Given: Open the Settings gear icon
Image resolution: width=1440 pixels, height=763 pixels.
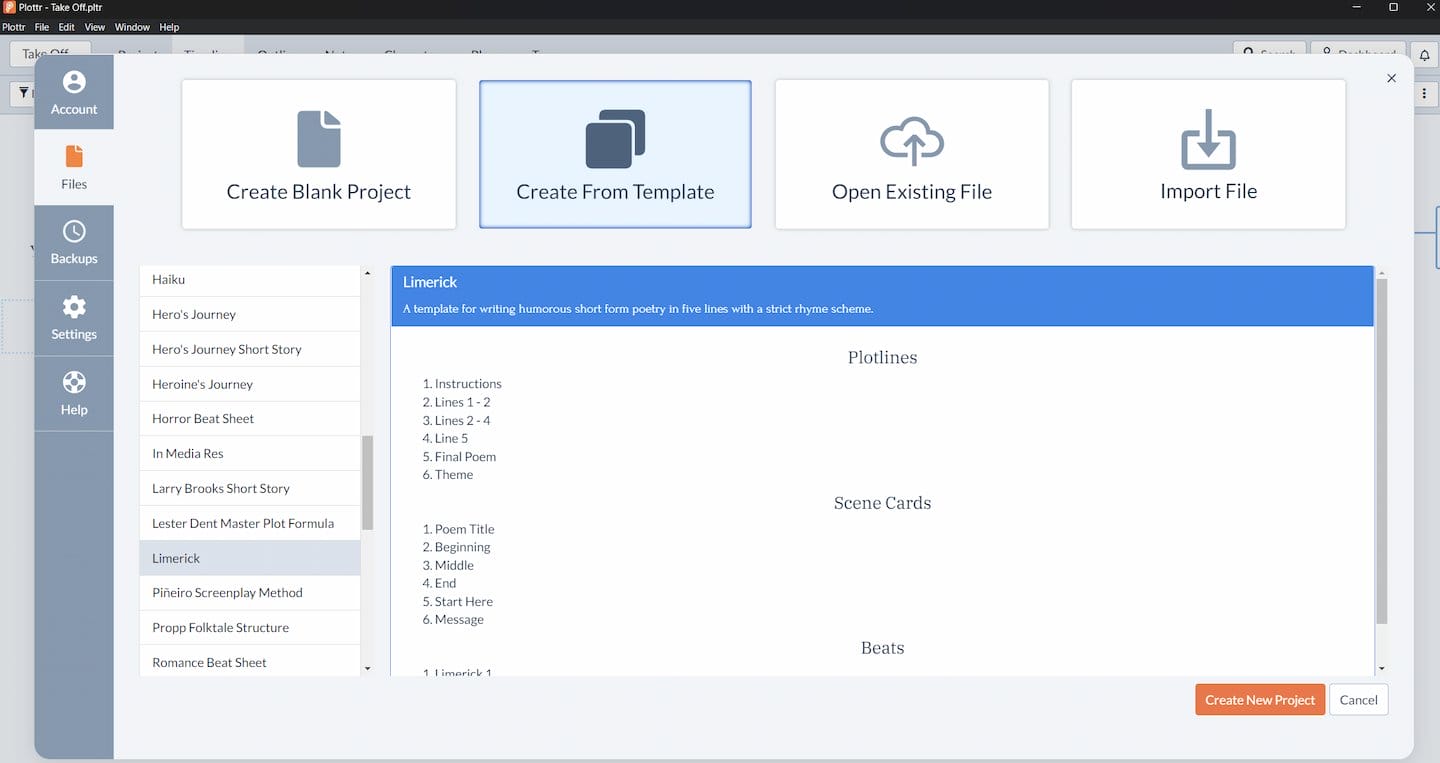Looking at the screenshot, I should tap(74, 307).
